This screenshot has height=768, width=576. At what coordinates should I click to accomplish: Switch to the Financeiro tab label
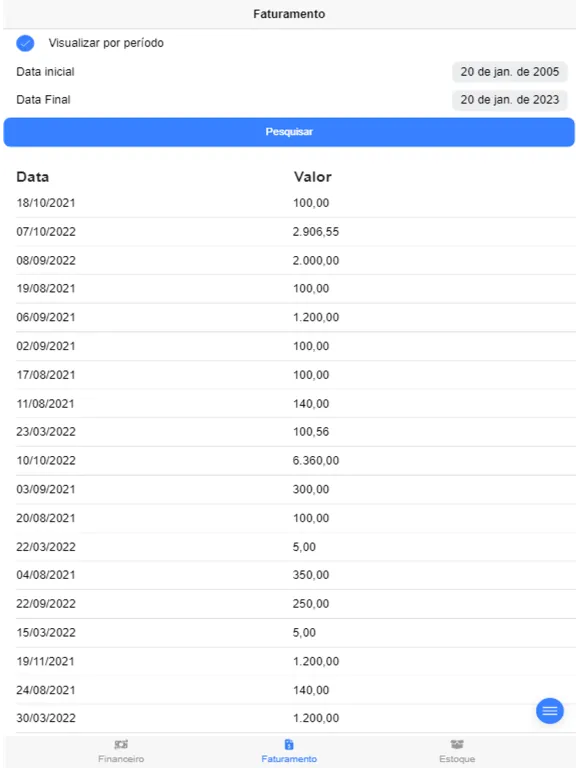tap(121, 759)
